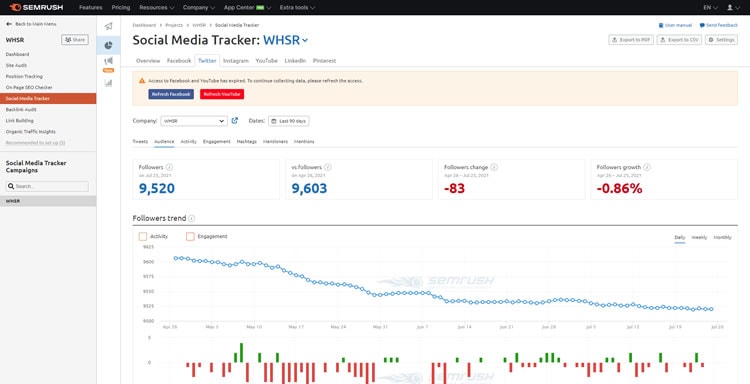Open the EN language dropdown
This screenshot has height=384, width=750.
click(x=710, y=8)
